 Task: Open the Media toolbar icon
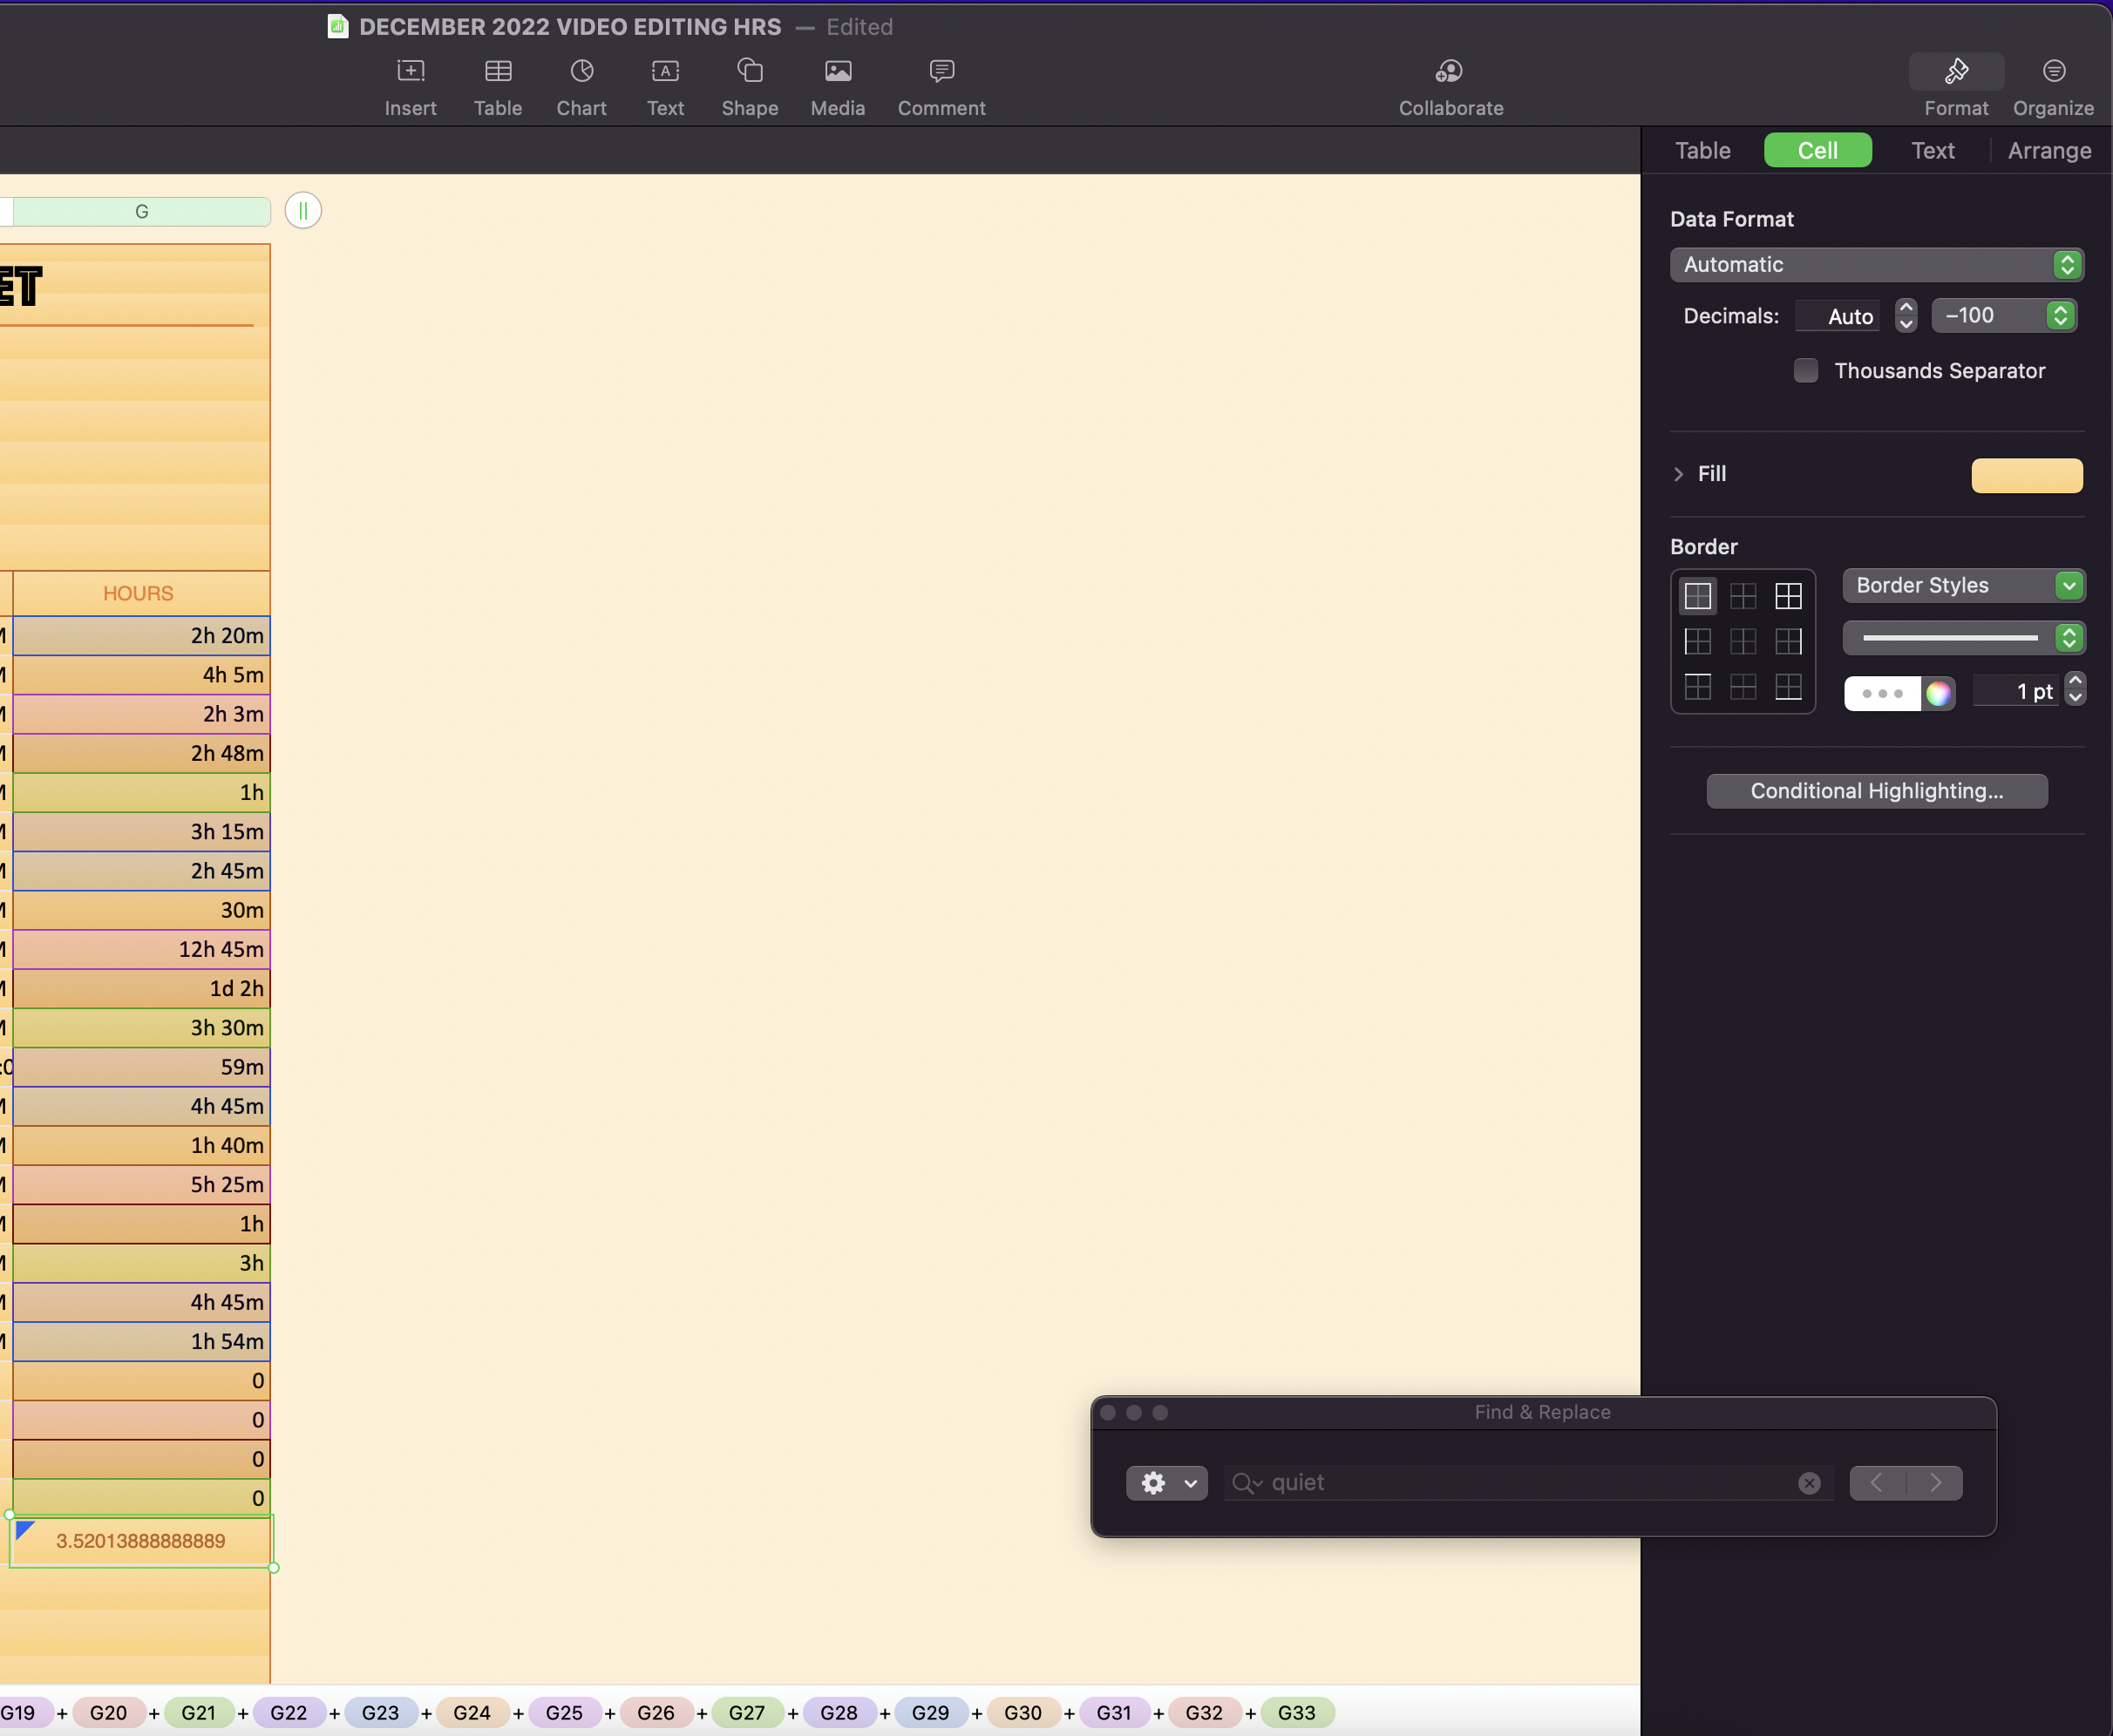(837, 72)
